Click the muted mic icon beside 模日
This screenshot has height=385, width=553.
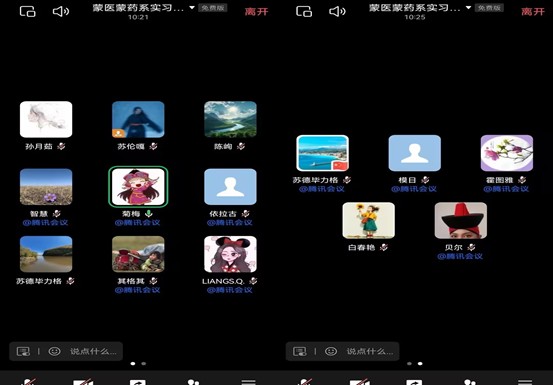[425, 180]
